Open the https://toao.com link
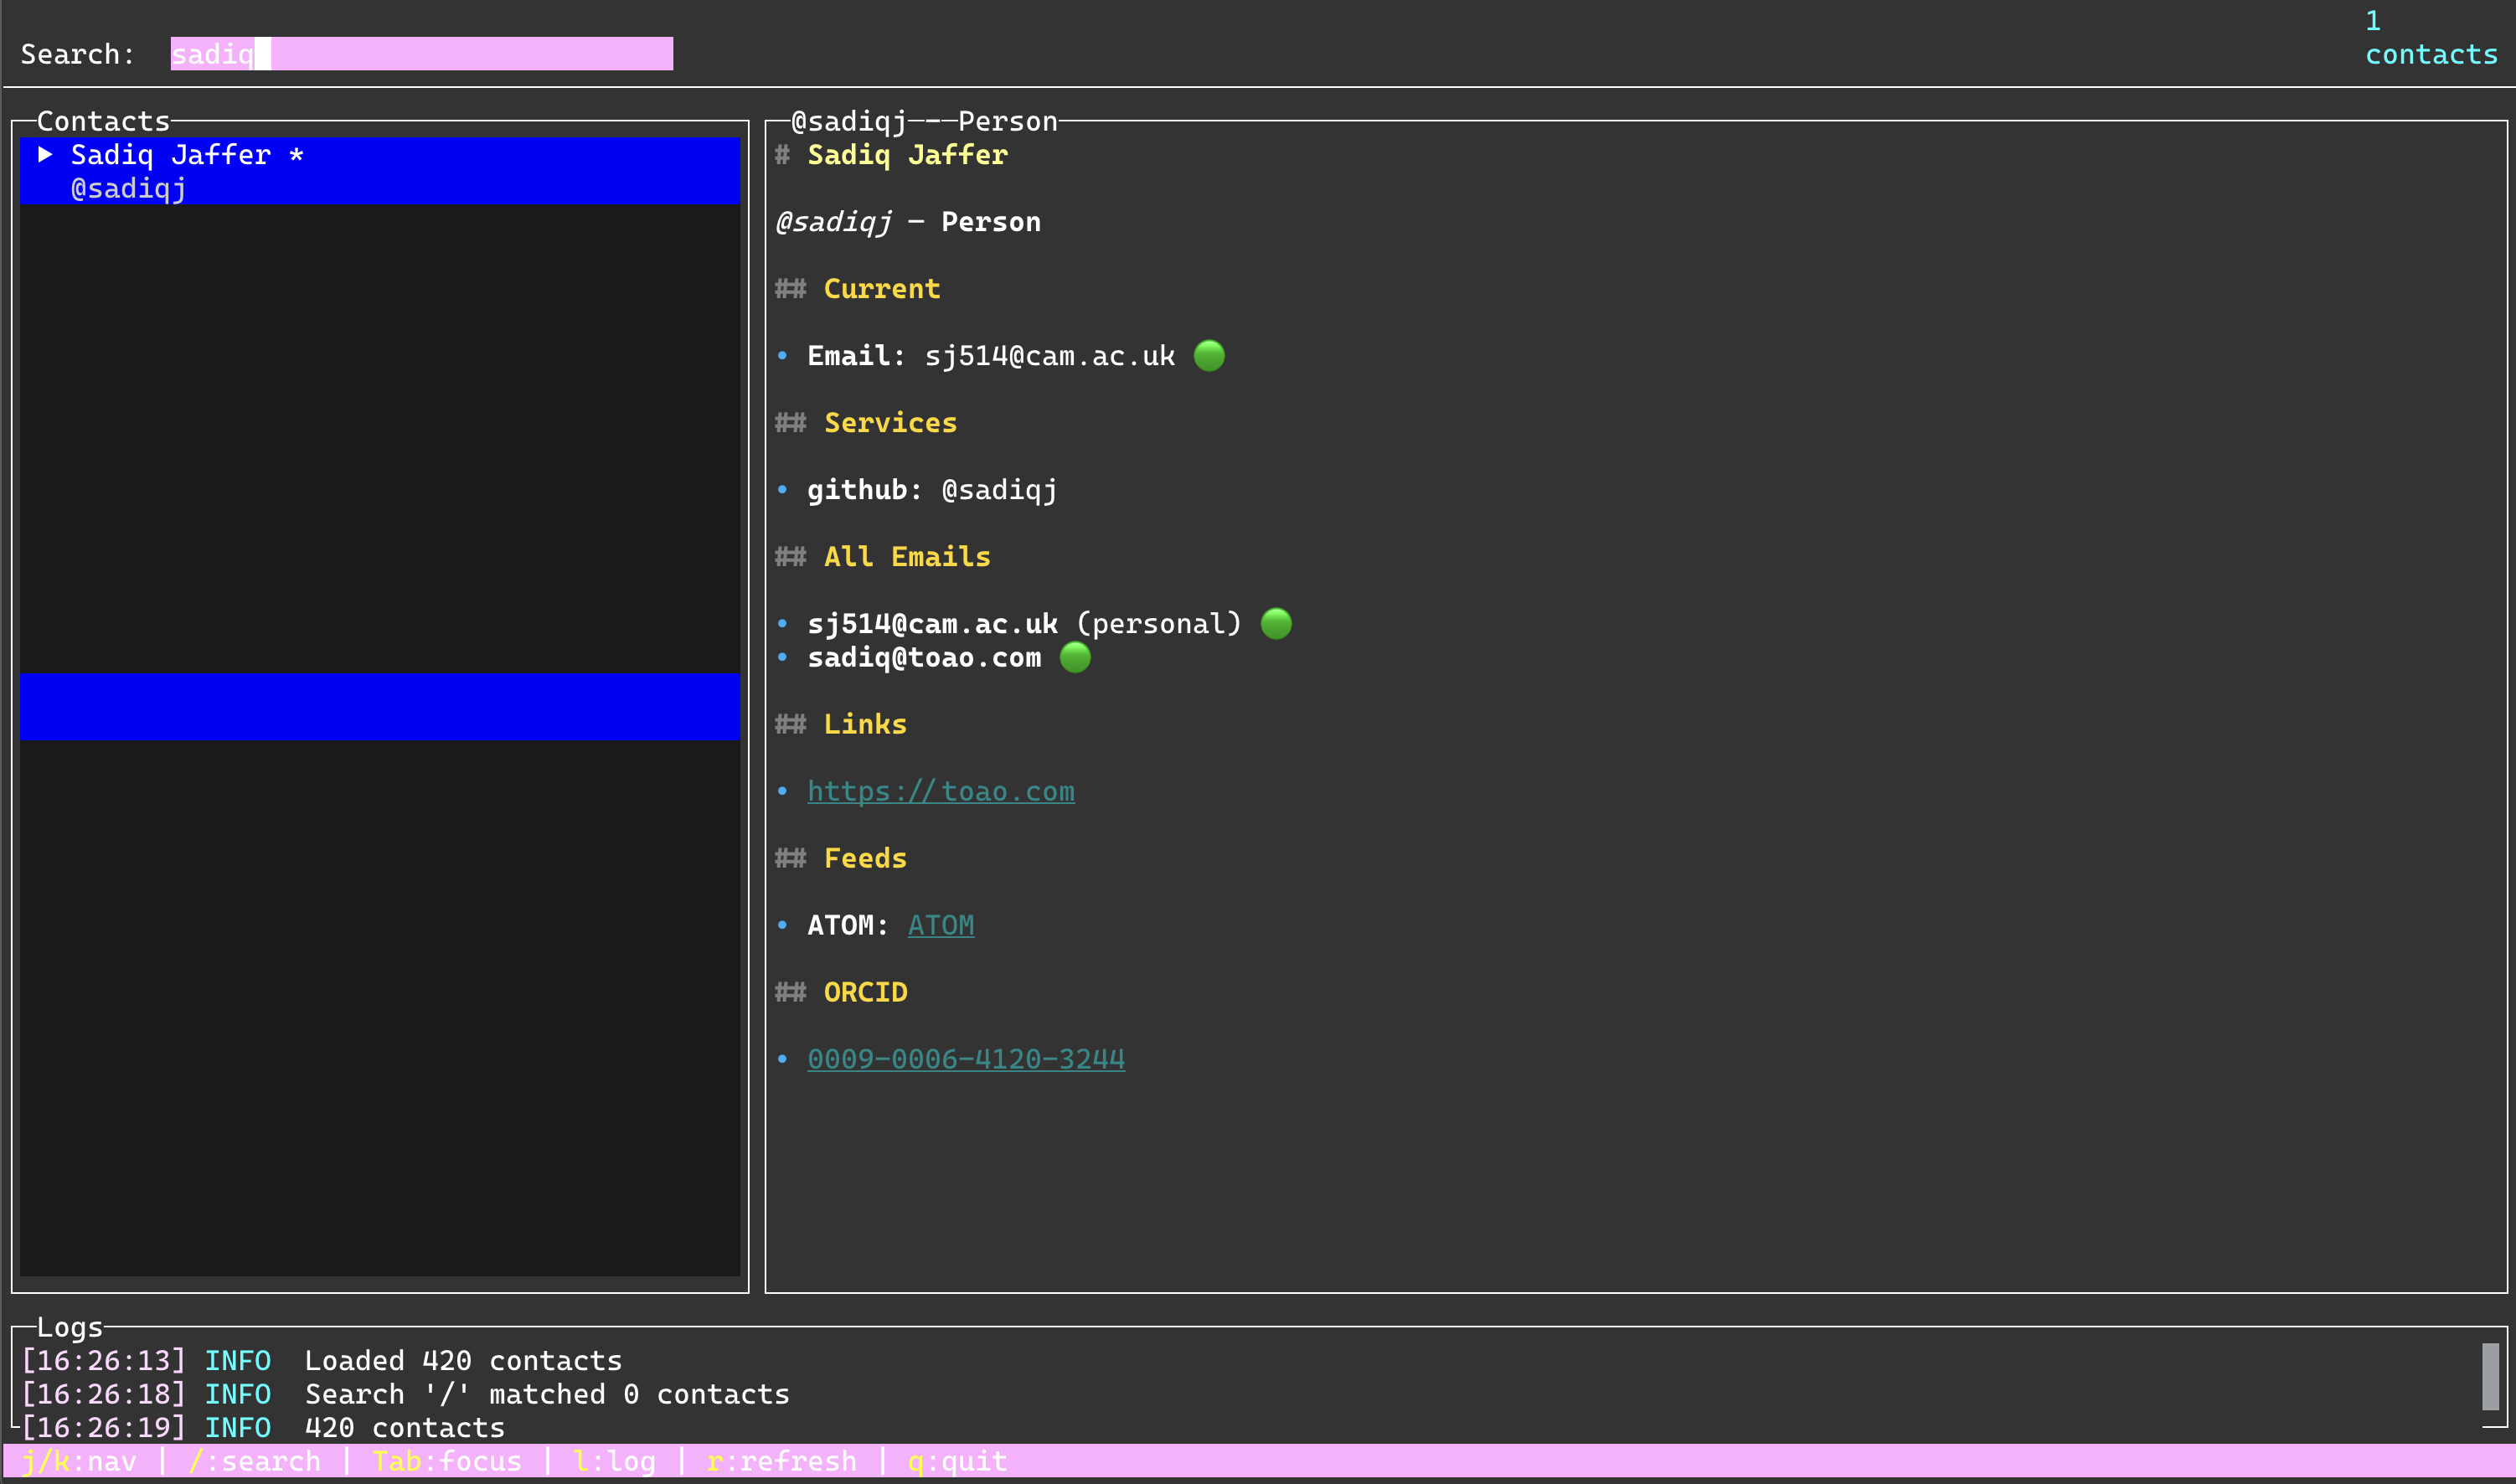The height and width of the screenshot is (1484, 2516). tap(941, 791)
